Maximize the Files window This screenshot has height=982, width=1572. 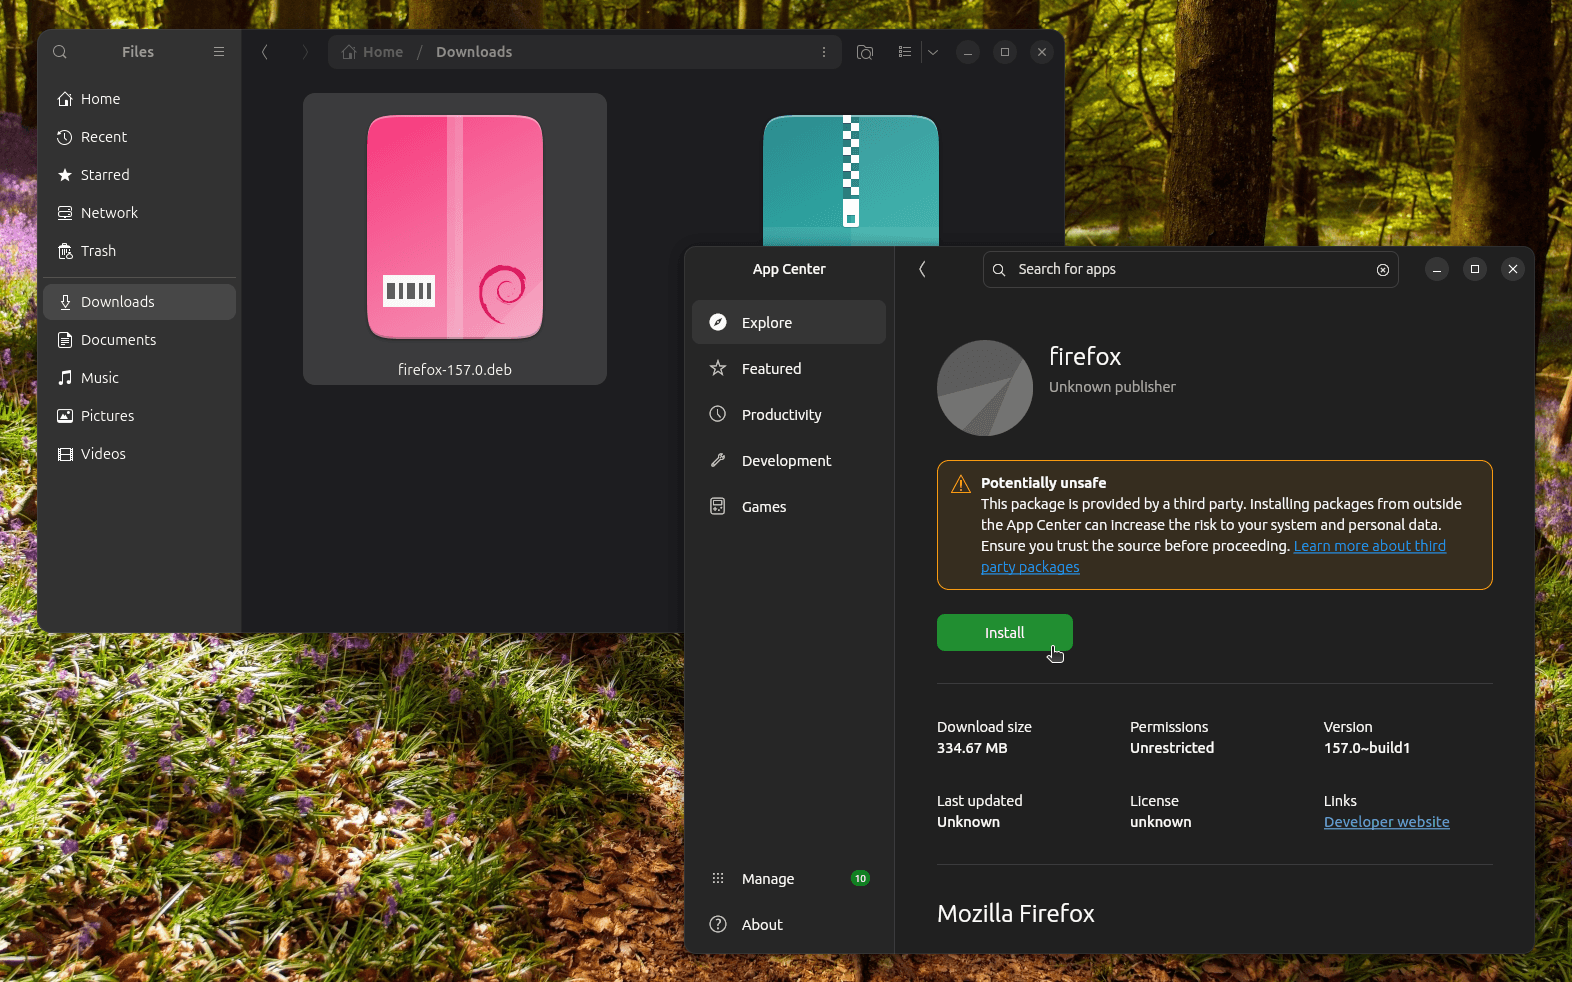pyautogui.click(x=1005, y=52)
